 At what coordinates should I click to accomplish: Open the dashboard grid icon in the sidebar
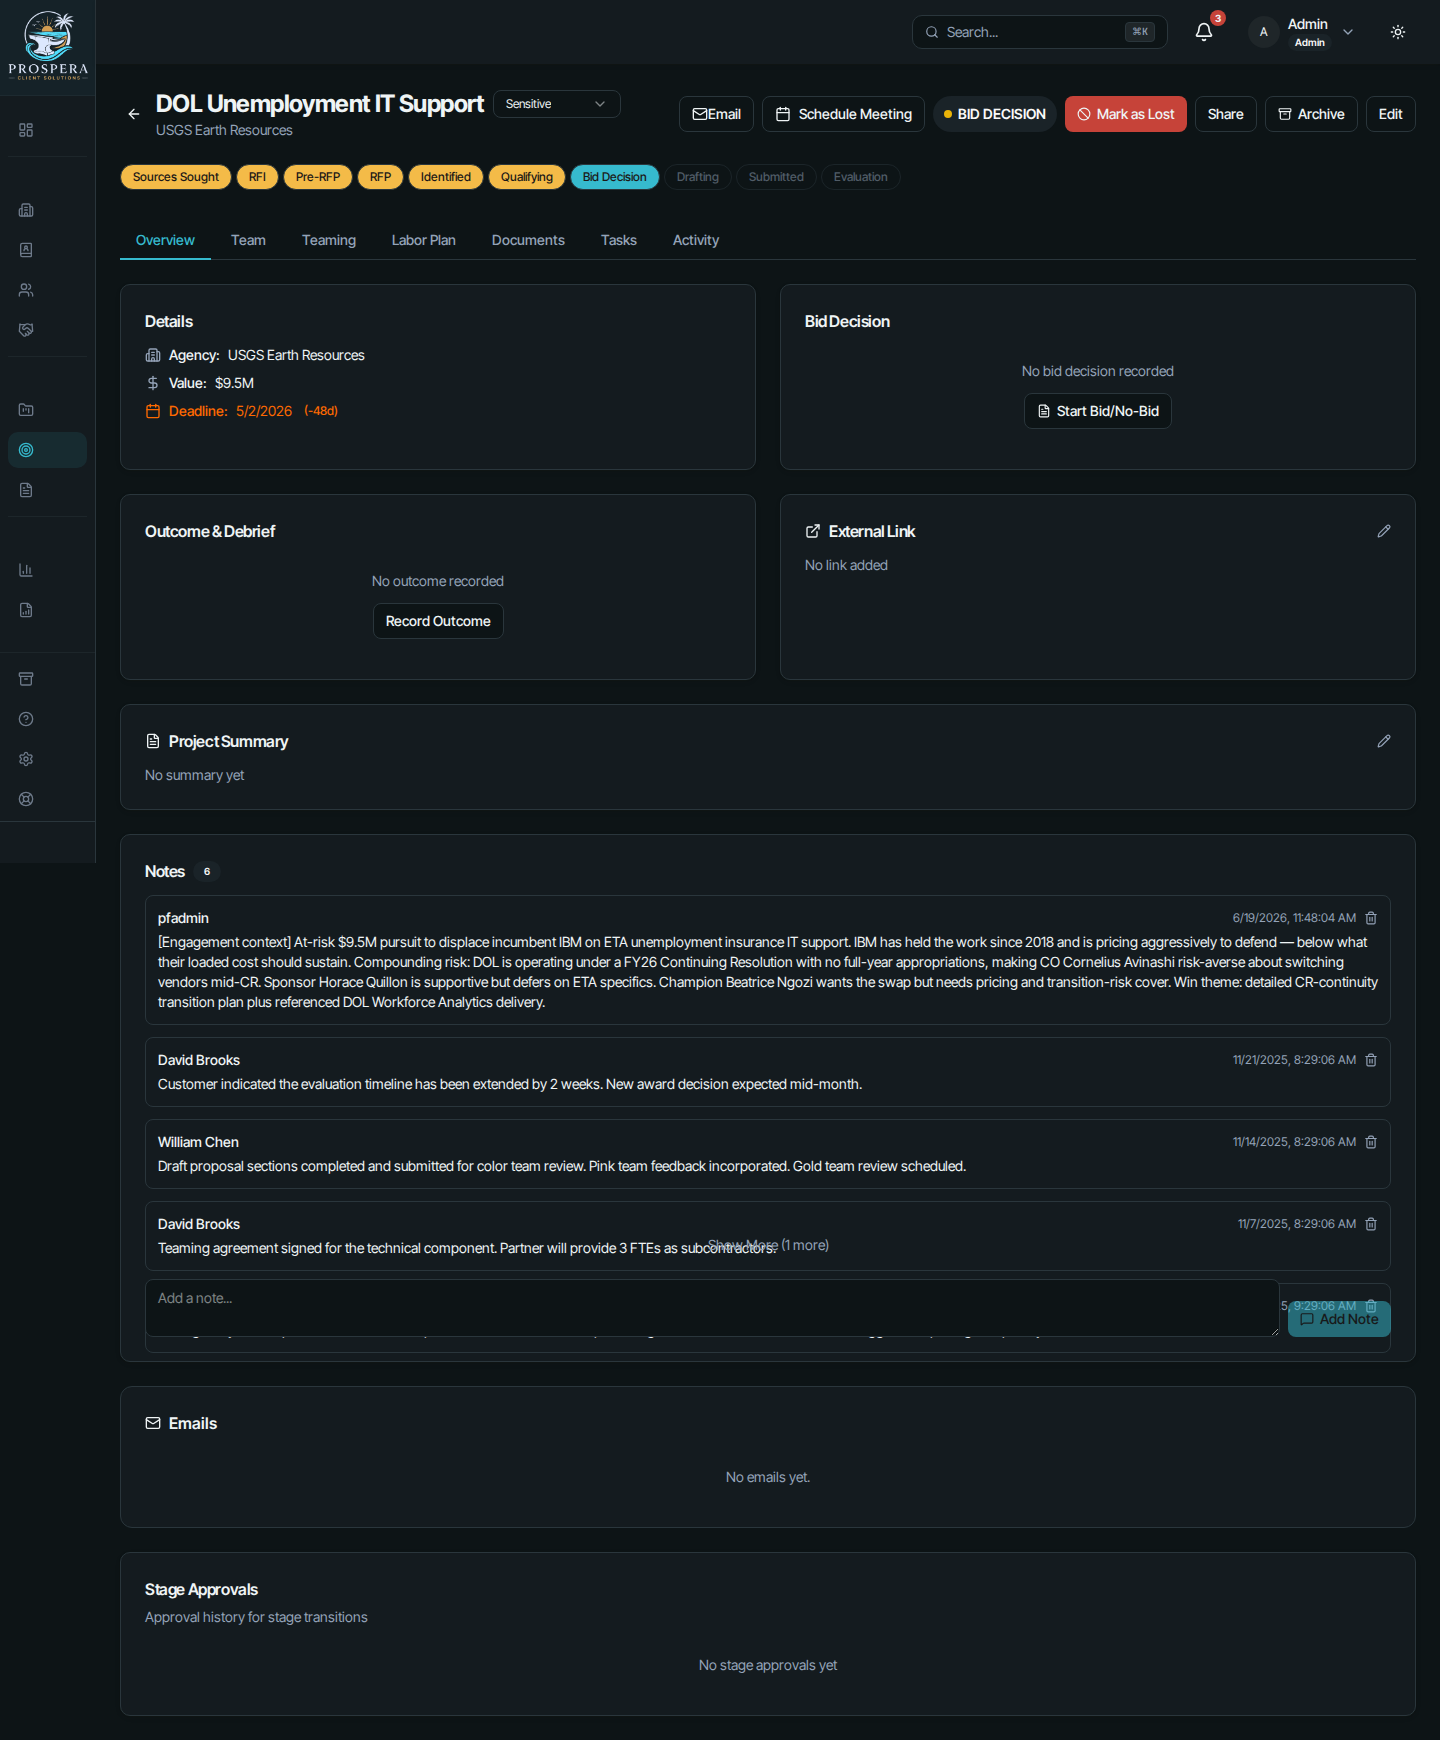coord(26,130)
